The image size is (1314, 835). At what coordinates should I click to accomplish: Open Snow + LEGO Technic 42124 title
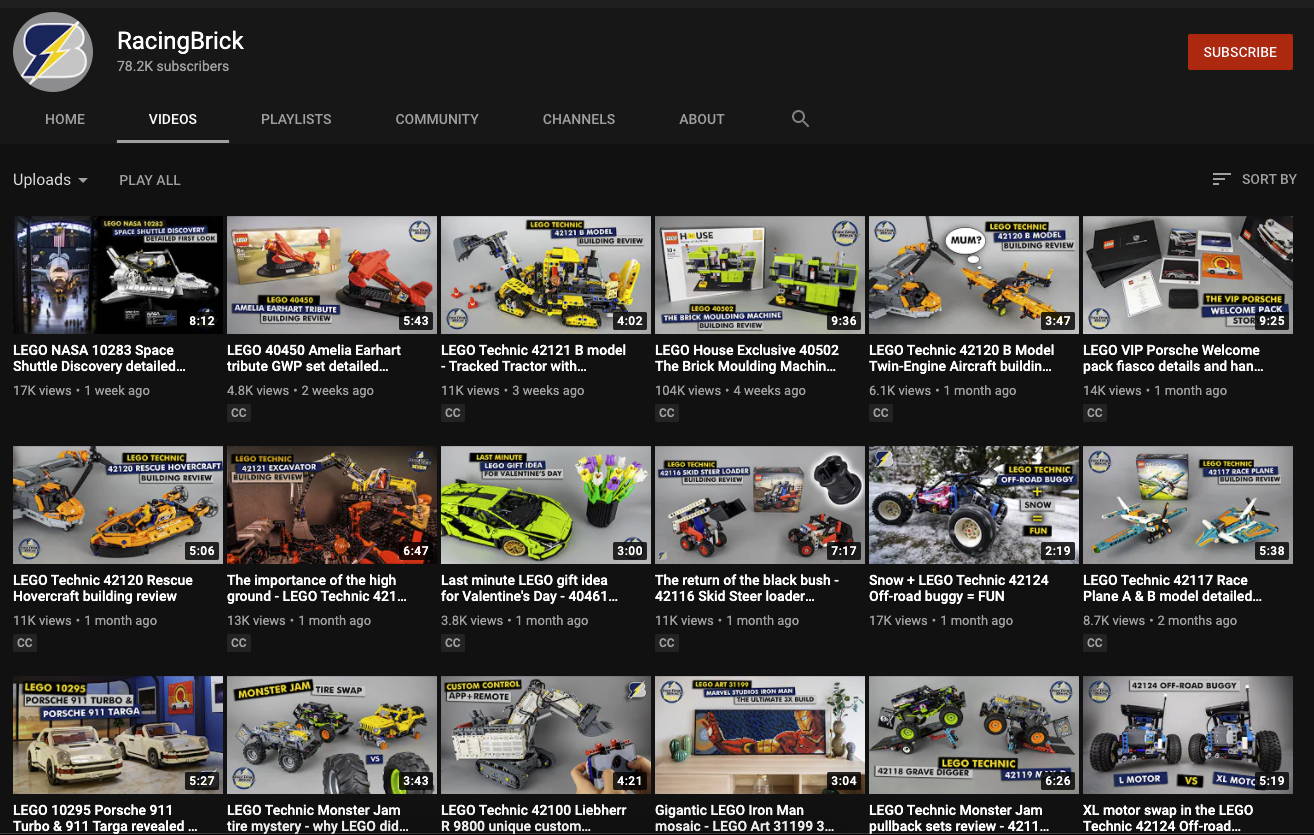click(959, 588)
